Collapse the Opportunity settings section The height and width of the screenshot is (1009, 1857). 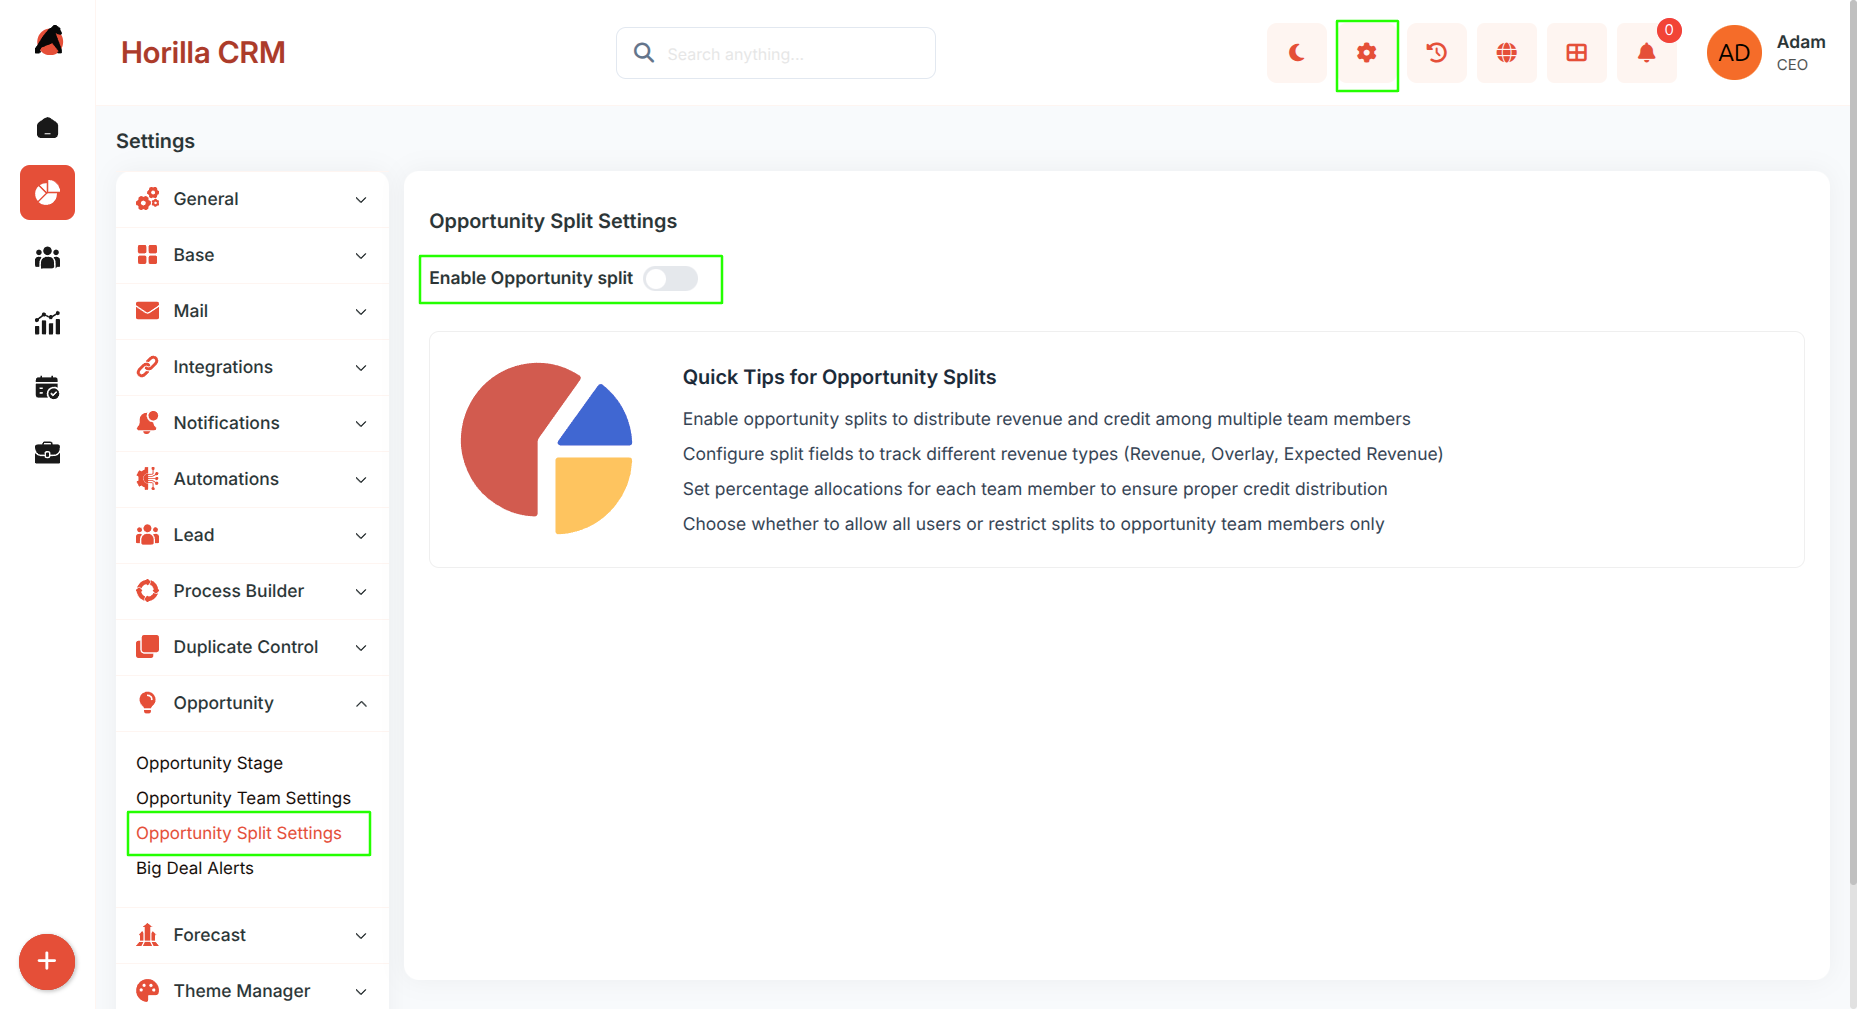pos(252,703)
